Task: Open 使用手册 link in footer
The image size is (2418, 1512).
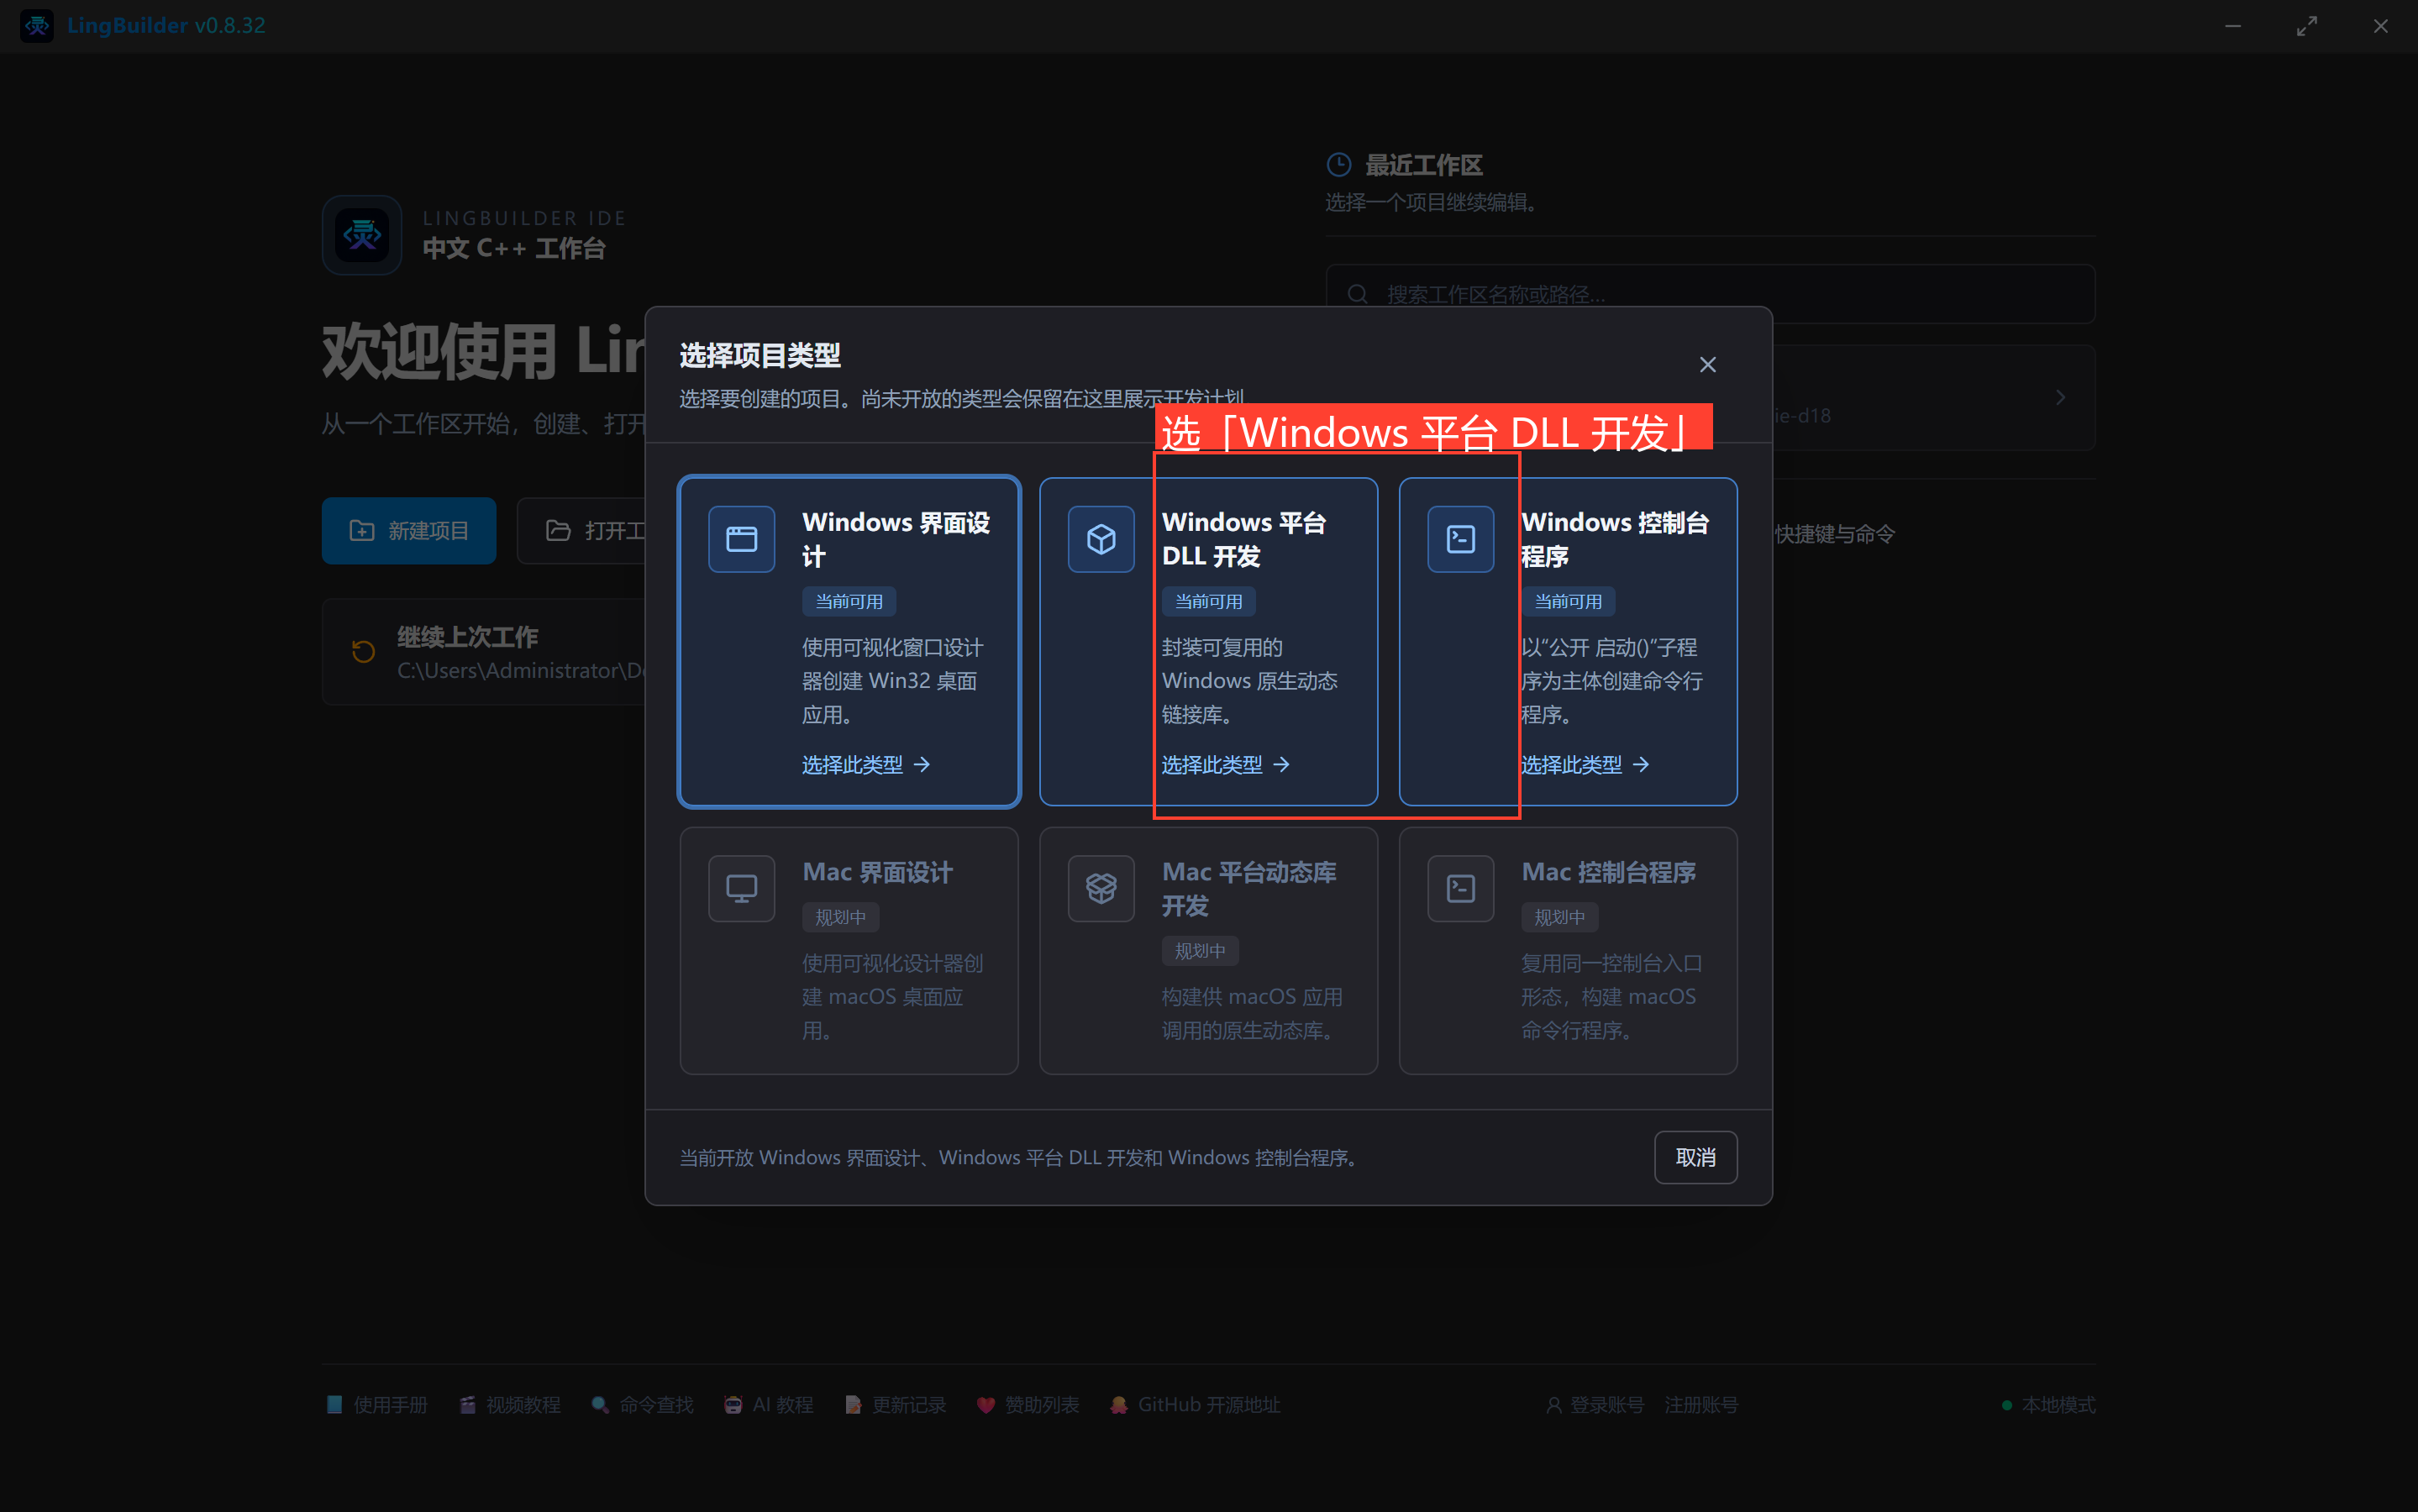Action: tap(377, 1404)
